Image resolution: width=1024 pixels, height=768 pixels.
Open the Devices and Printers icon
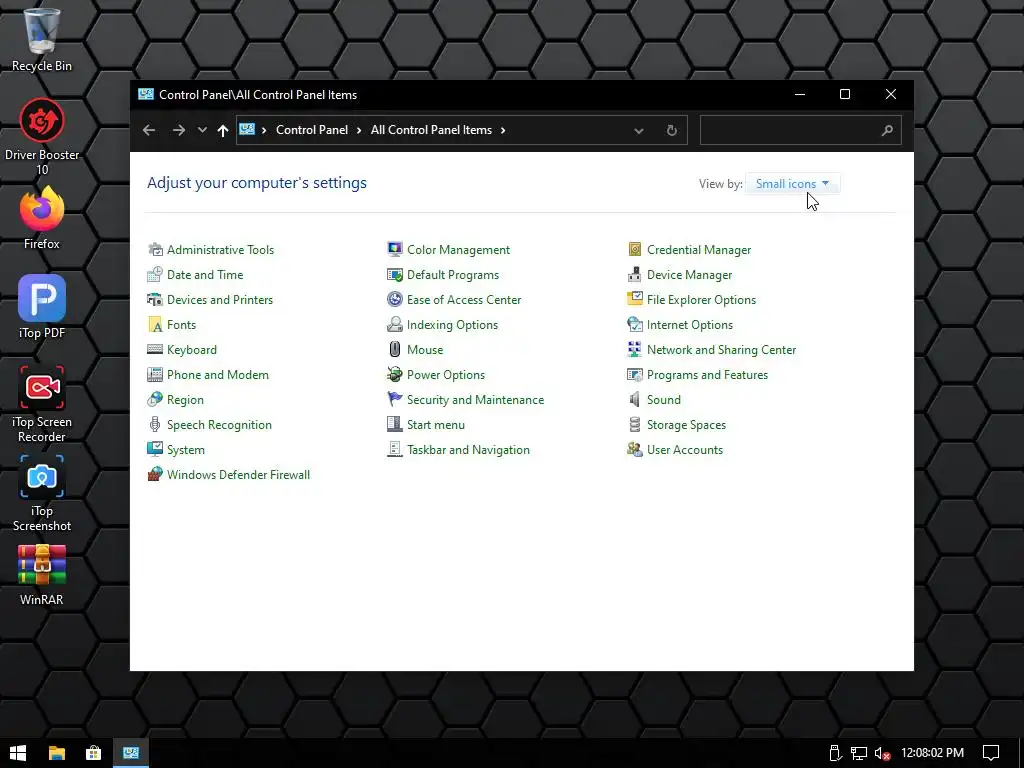pos(155,300)
